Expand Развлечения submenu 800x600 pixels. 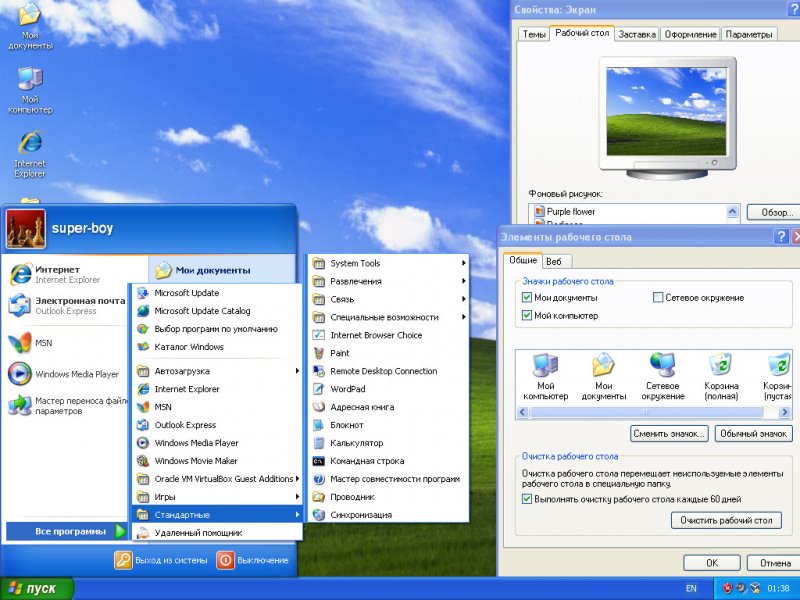click(388, 281)
